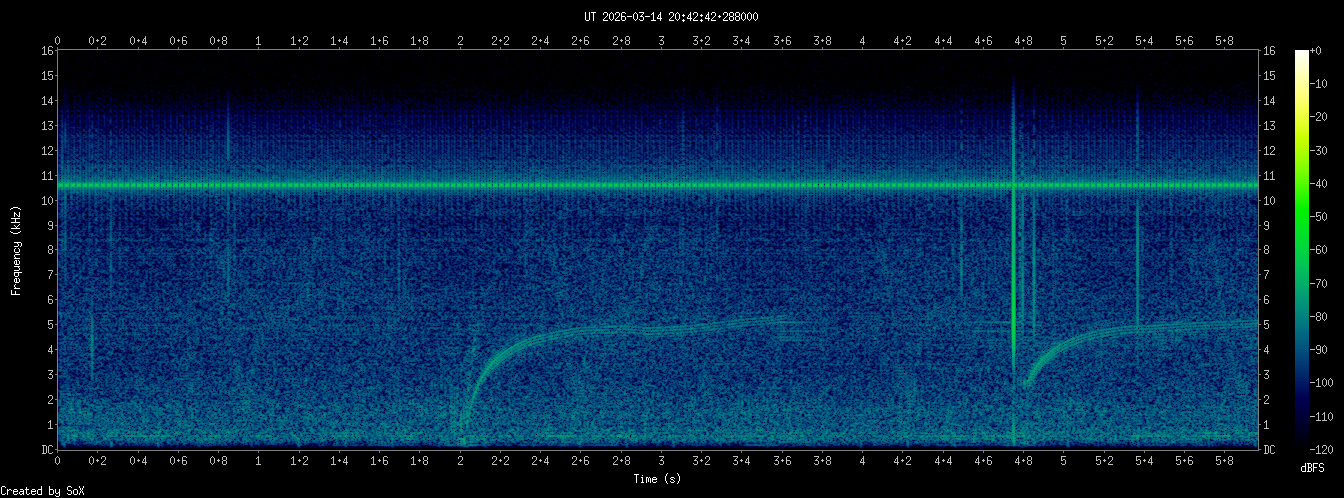This screenshot has width=1344, height=498.
Task: Click the 'DC' label on left axis
Action: coord(47,450)
